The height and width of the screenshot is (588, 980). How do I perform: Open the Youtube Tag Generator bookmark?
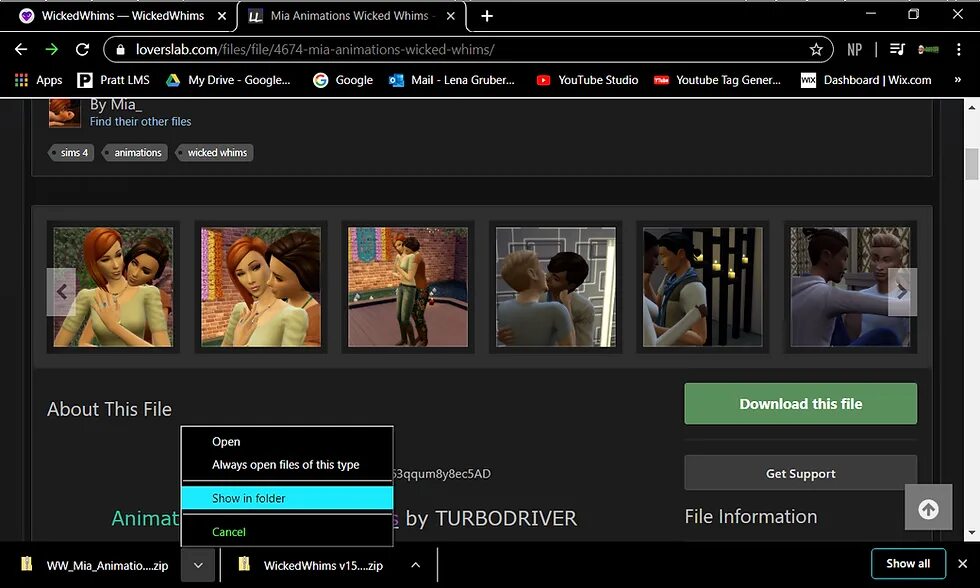718,80
